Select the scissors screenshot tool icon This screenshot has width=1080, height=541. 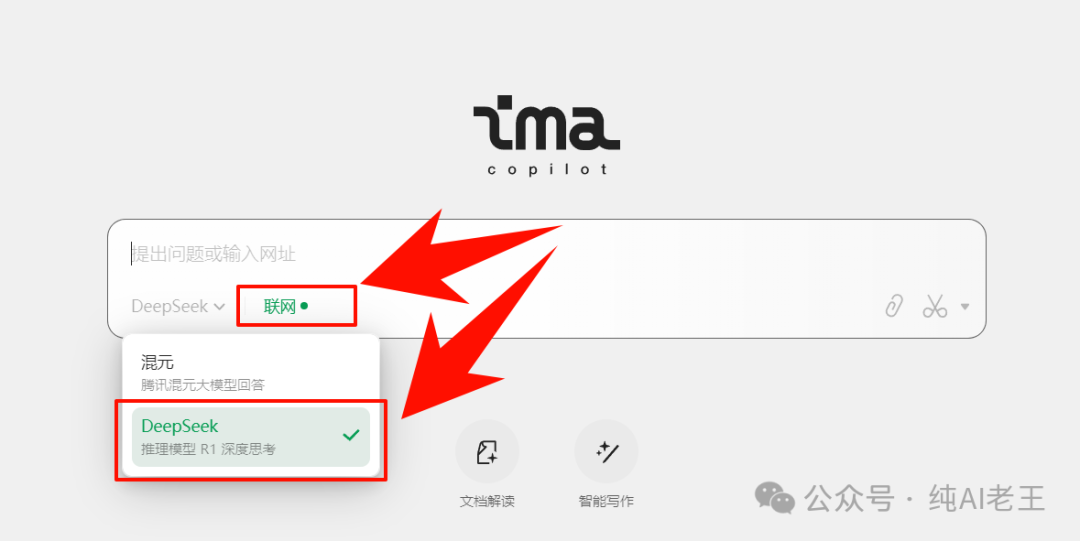(935, 305)
